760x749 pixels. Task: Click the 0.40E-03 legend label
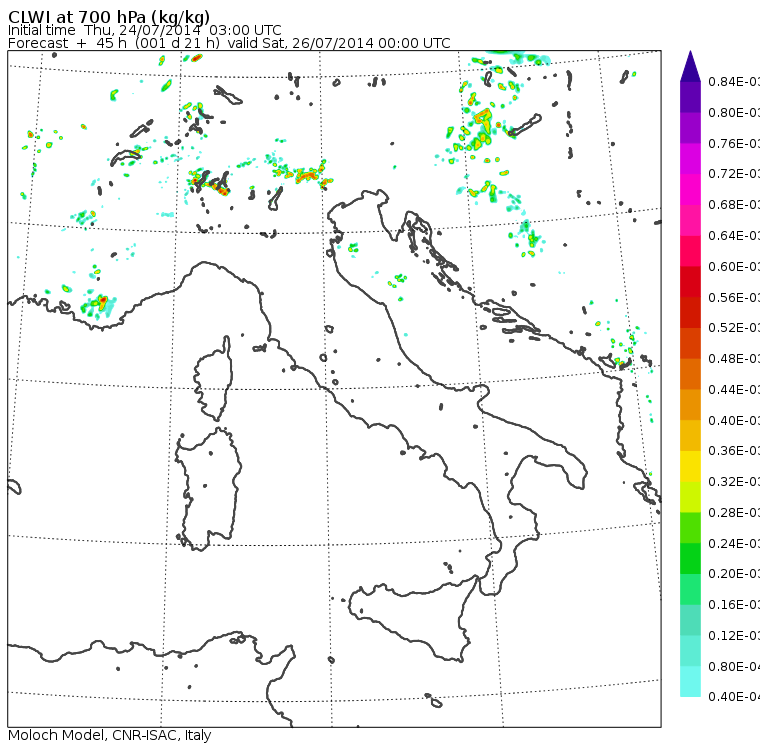(734, 420)
